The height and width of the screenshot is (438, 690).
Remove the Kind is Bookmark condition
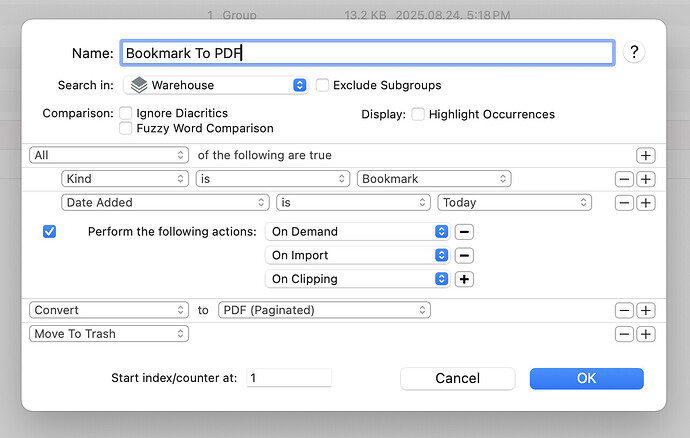click(624, 179)
